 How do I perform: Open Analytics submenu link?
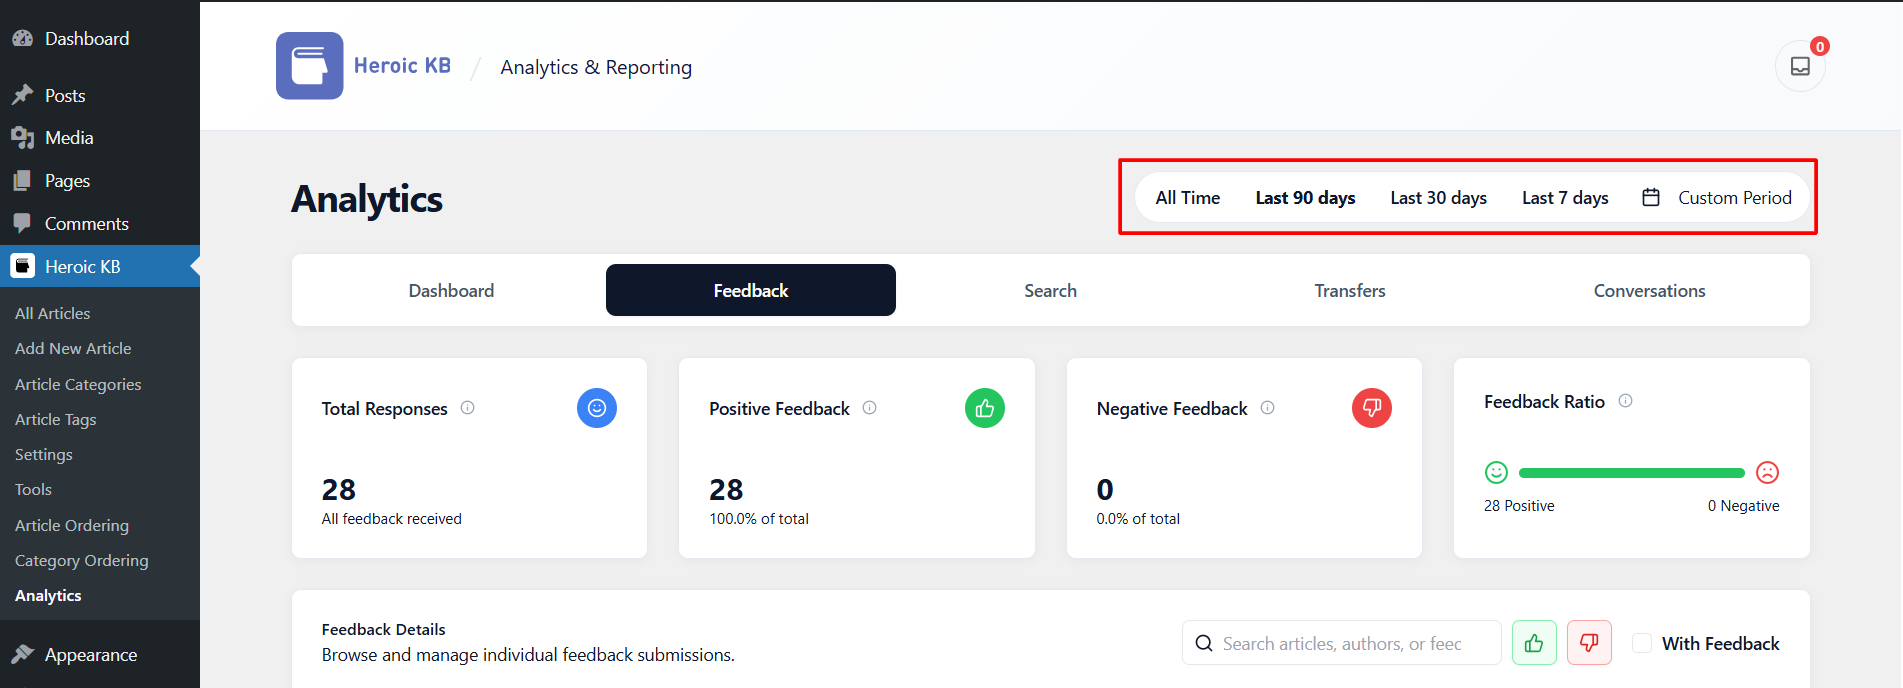click(48, 595)
